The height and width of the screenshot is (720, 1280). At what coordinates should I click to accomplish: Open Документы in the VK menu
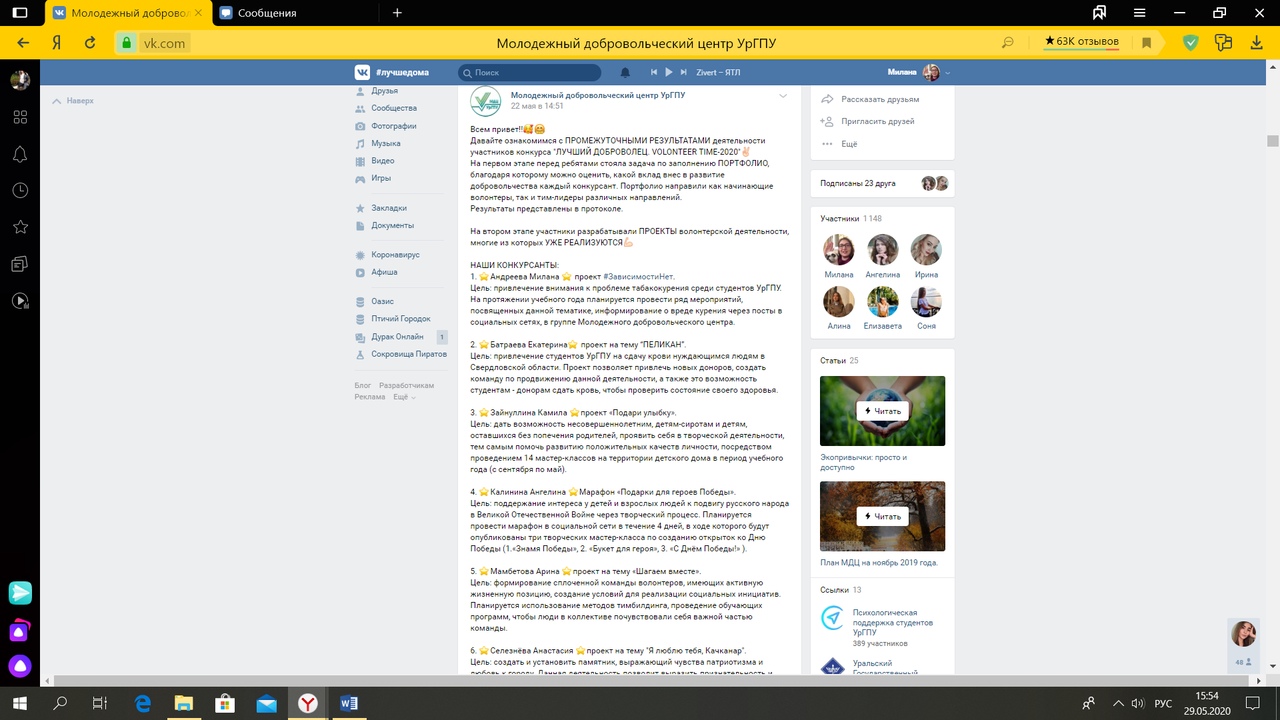pyautogui.click(x=392, y=226)
